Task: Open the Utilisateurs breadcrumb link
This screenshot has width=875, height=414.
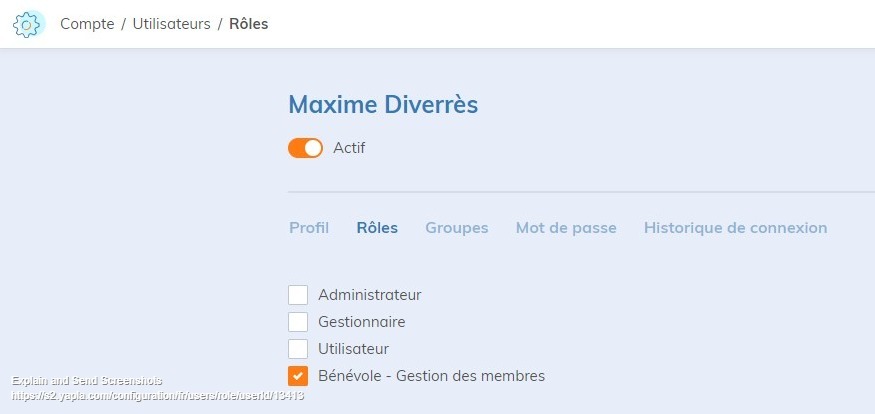Action: (x=171, y=24)
